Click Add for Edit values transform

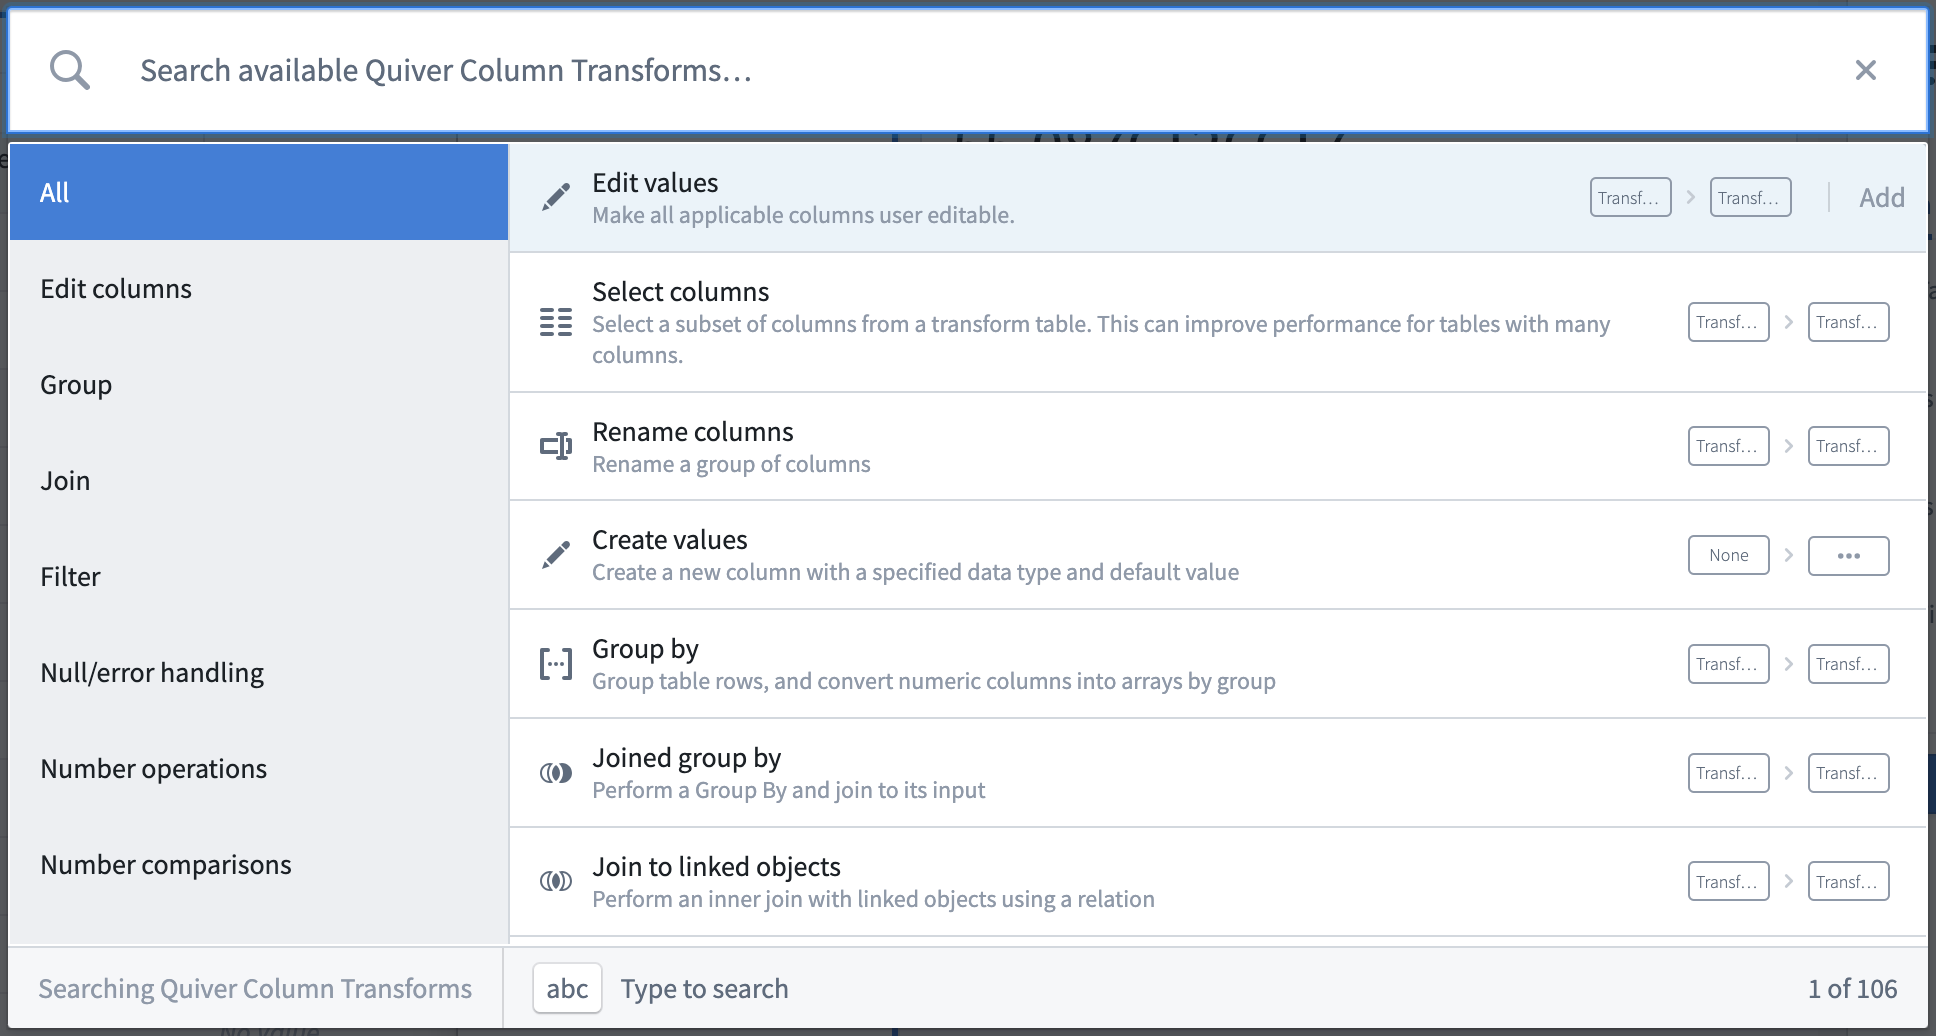coord(1881,197)
